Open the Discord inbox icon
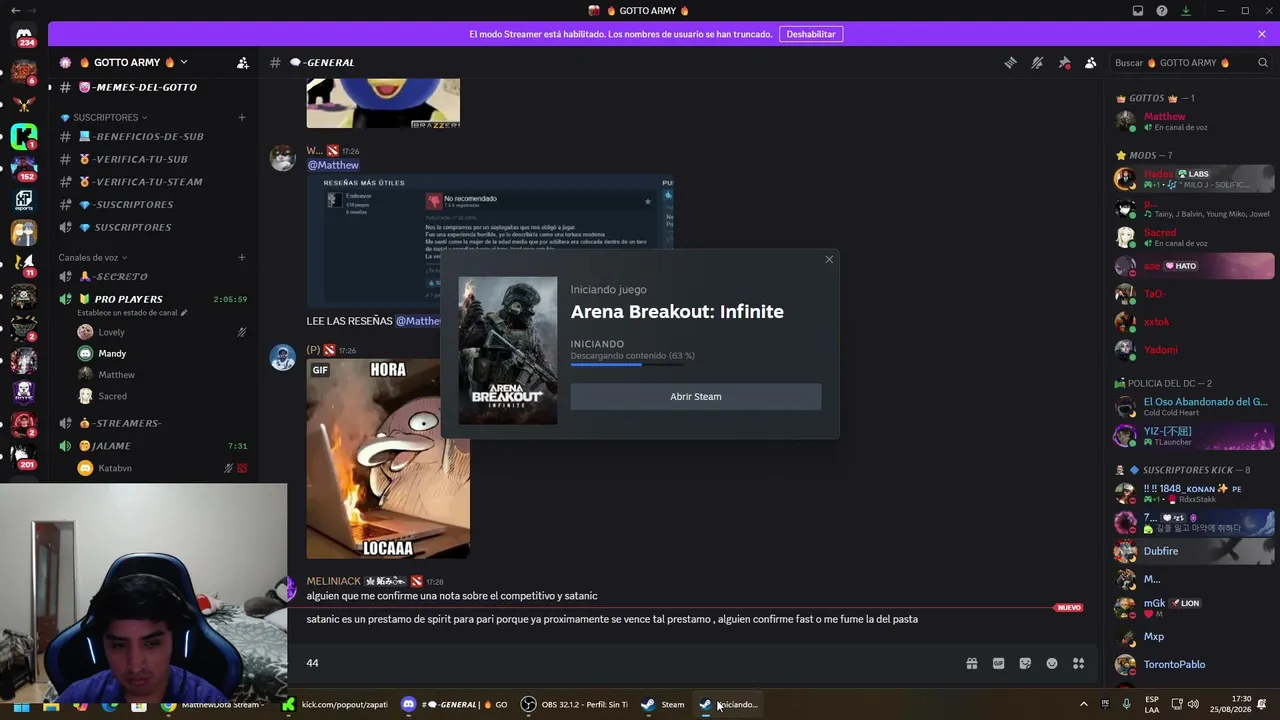The width and height of the screenshot is (1280, 720). [x=1138, y=11]
